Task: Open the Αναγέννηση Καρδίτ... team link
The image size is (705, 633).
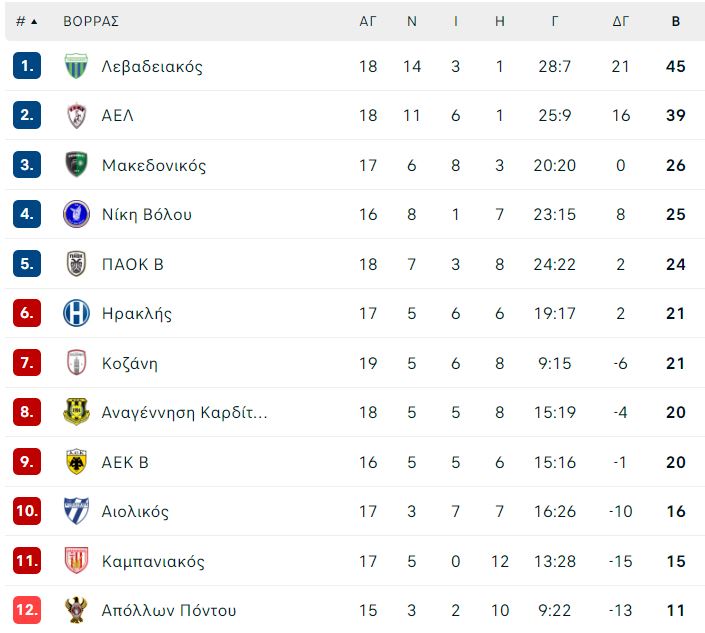Action: click(x=184, y=413)
